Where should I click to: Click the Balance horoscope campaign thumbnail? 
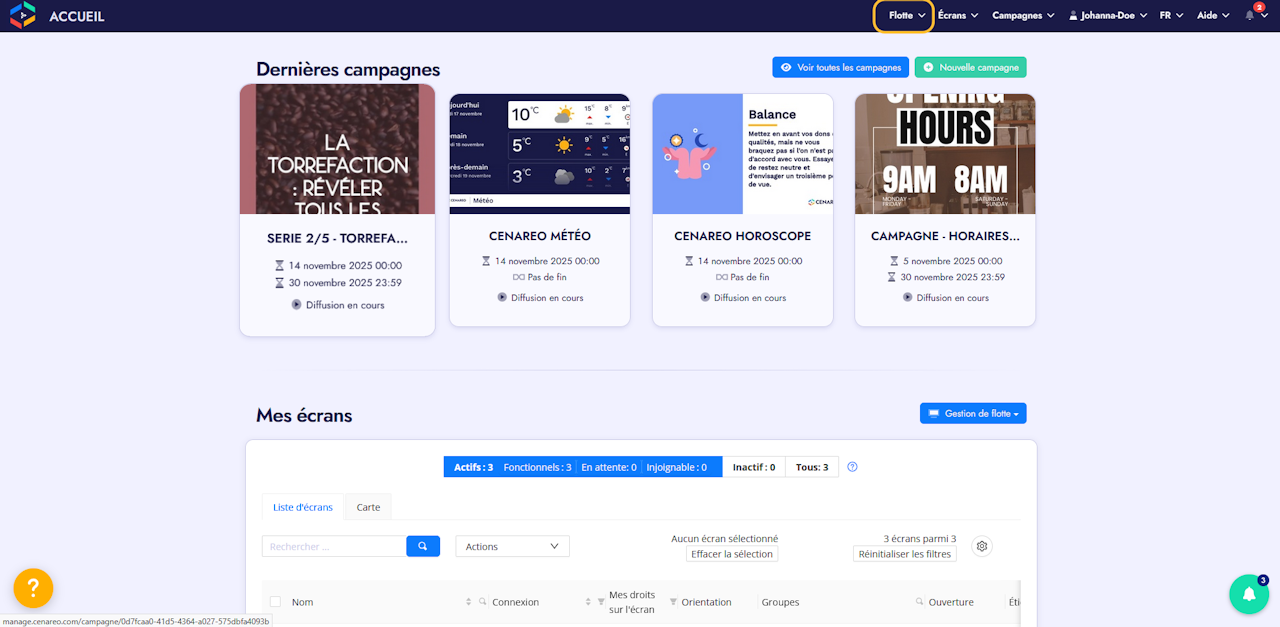point(743,154)
